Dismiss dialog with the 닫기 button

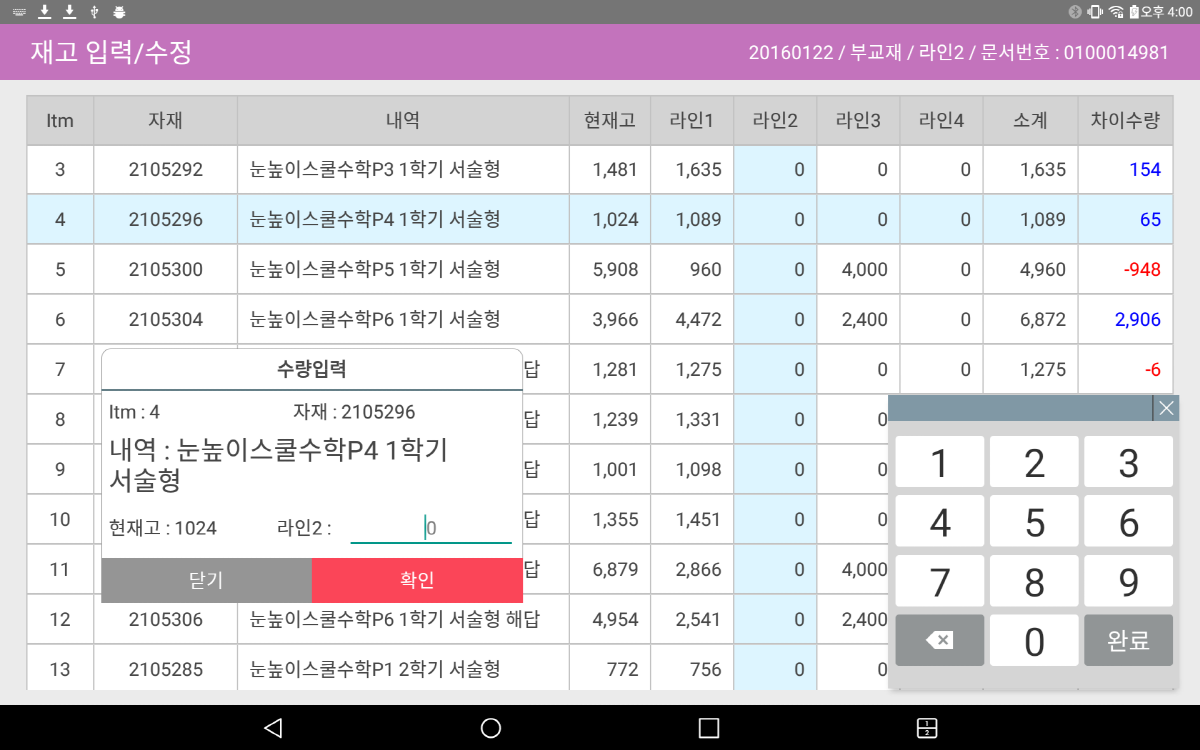pos(206,581)
